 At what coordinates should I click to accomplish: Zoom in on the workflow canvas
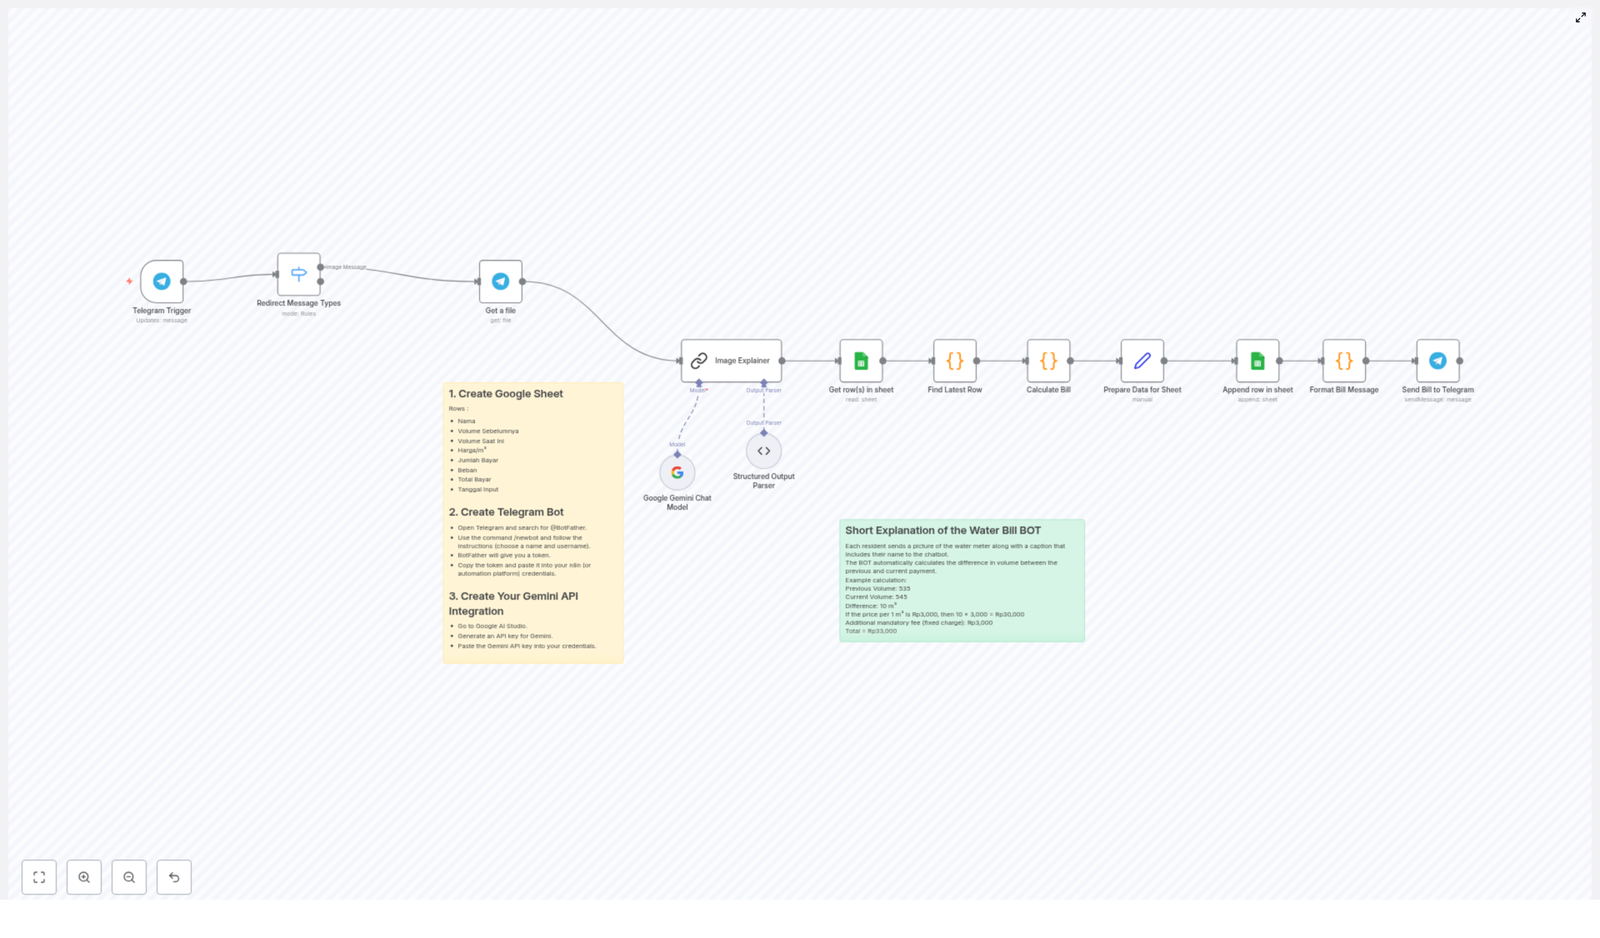click(x=84, y=877)
